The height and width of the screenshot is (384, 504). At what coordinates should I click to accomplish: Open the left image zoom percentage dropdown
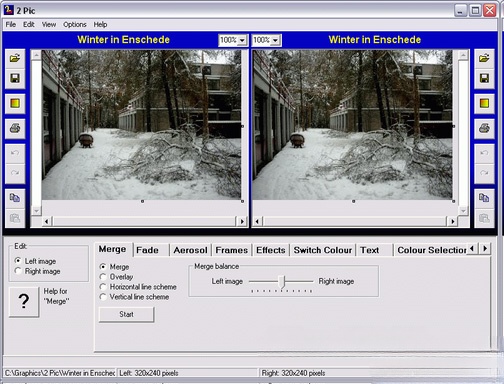pos(242,40)
